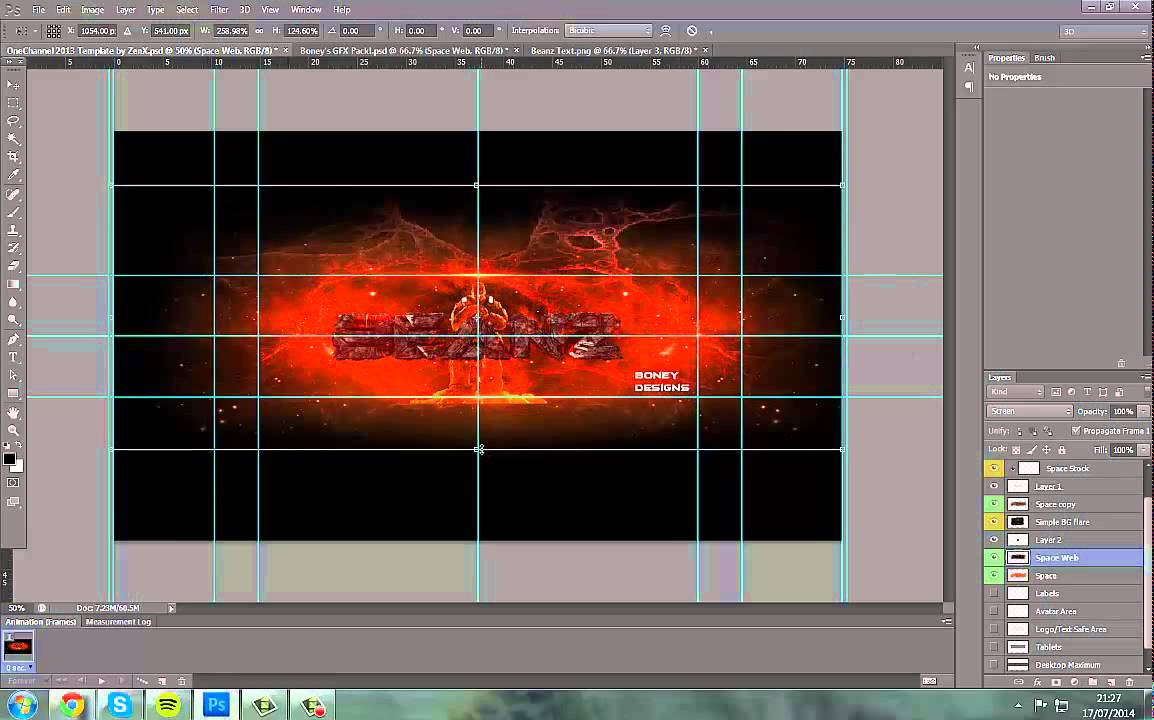Hide the Space Stock layer group
This screenshot has height=720, width=1154.
[x=994, y=468]
